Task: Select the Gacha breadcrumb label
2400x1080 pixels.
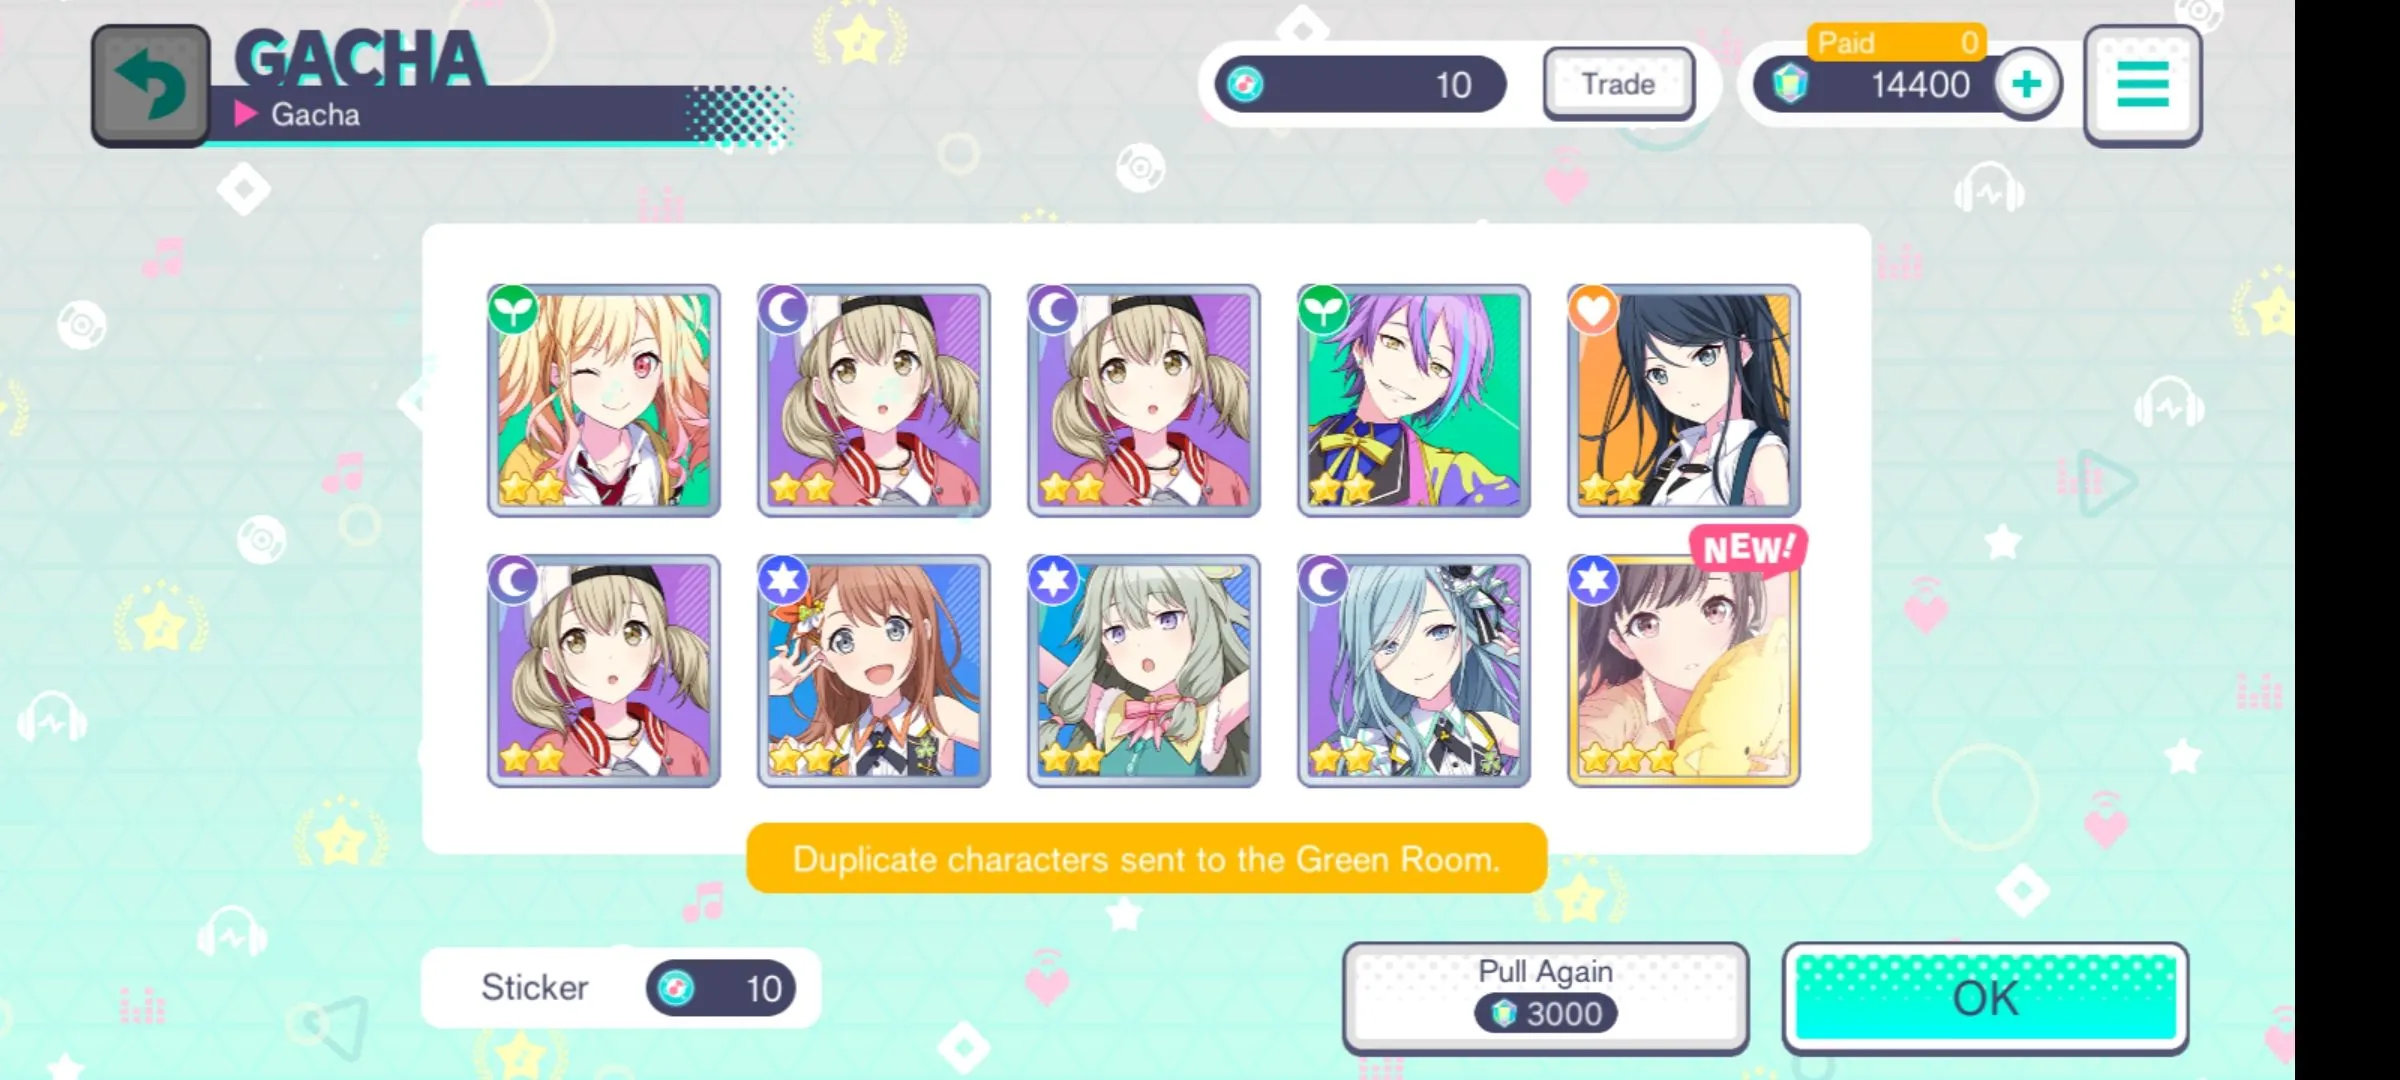Action: click(316, 115)
